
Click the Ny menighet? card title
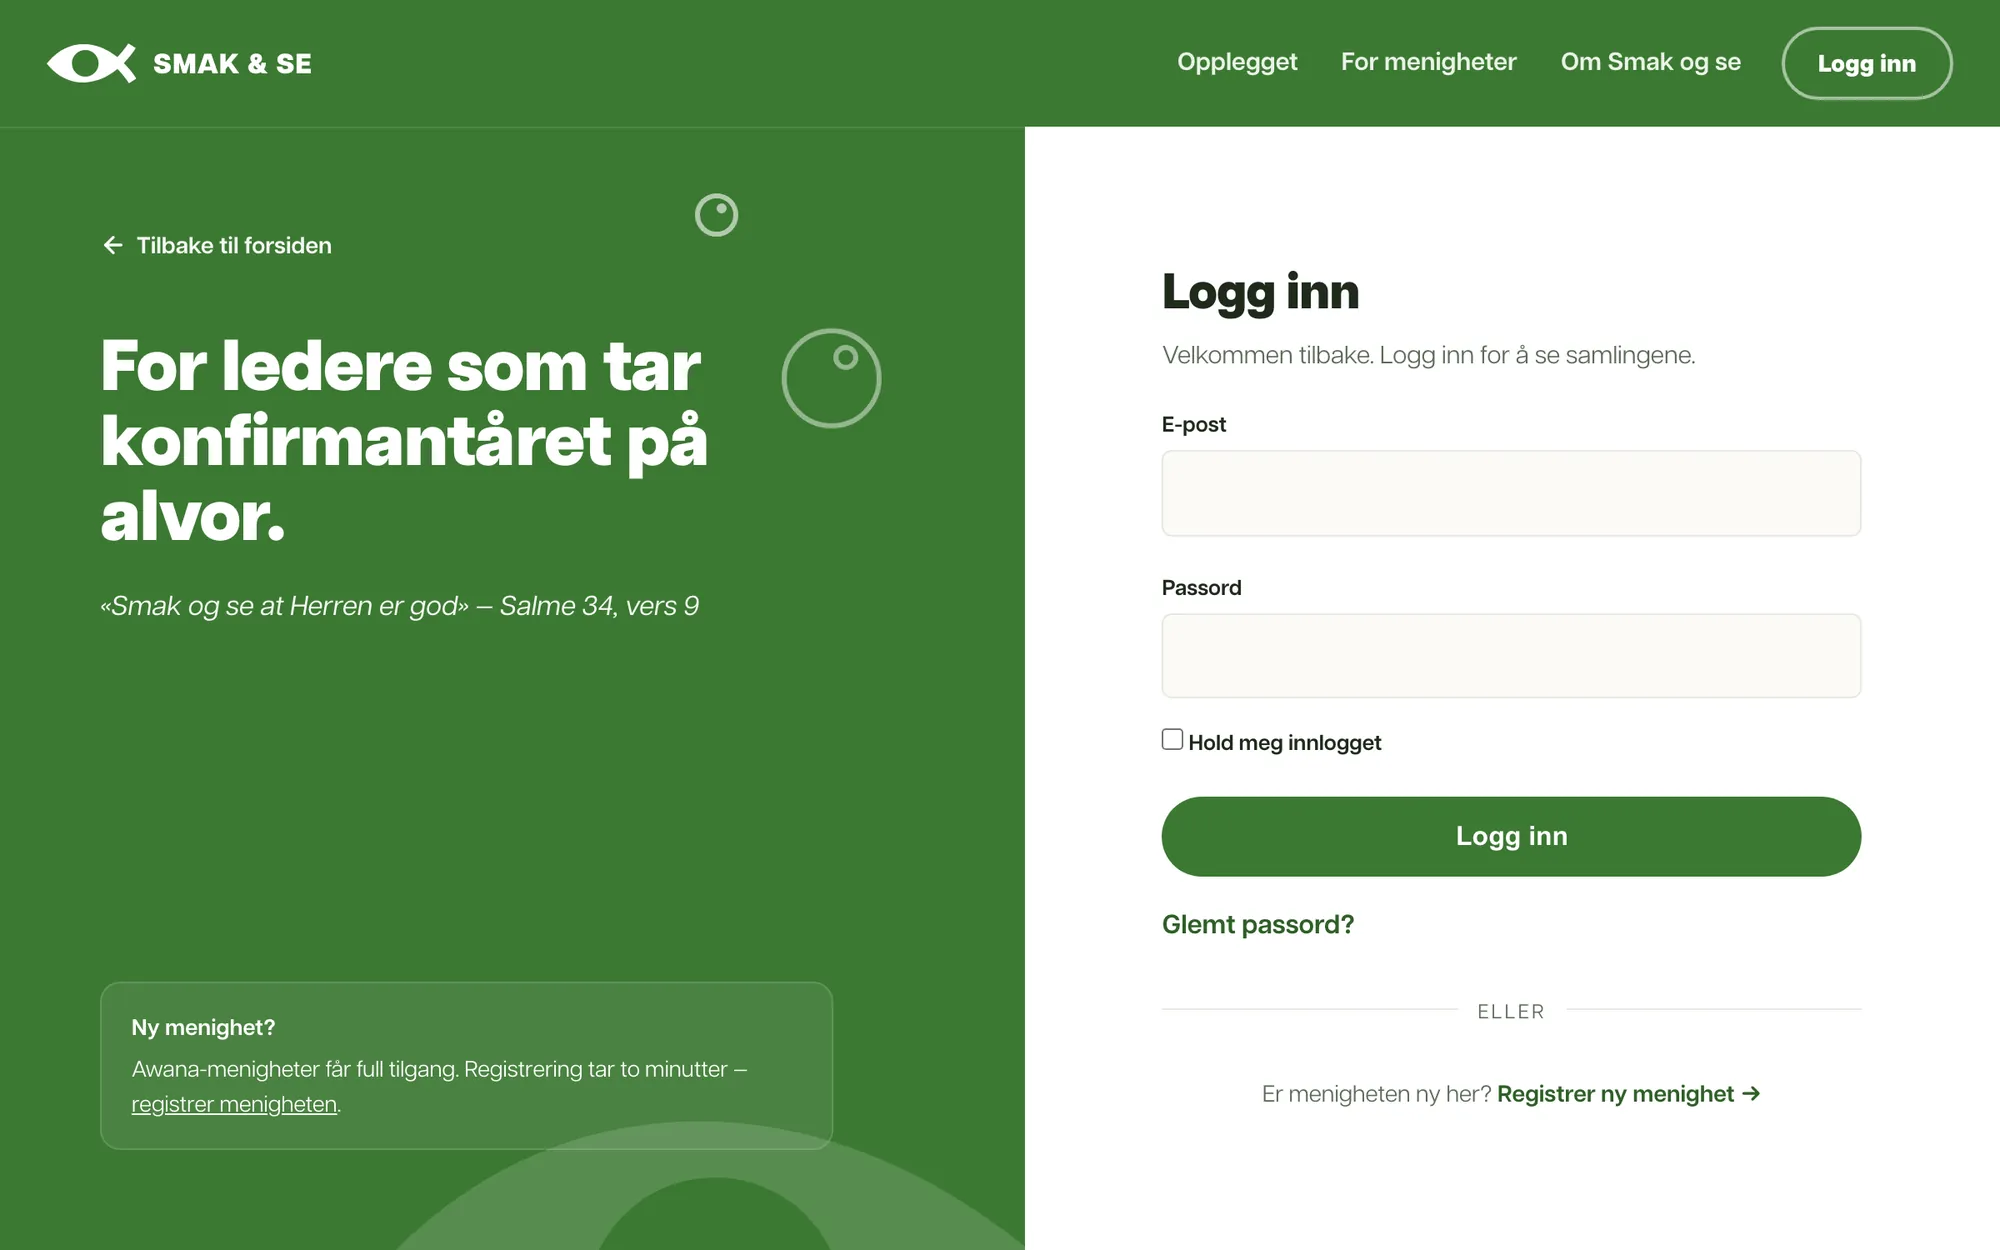[203, 1027]
